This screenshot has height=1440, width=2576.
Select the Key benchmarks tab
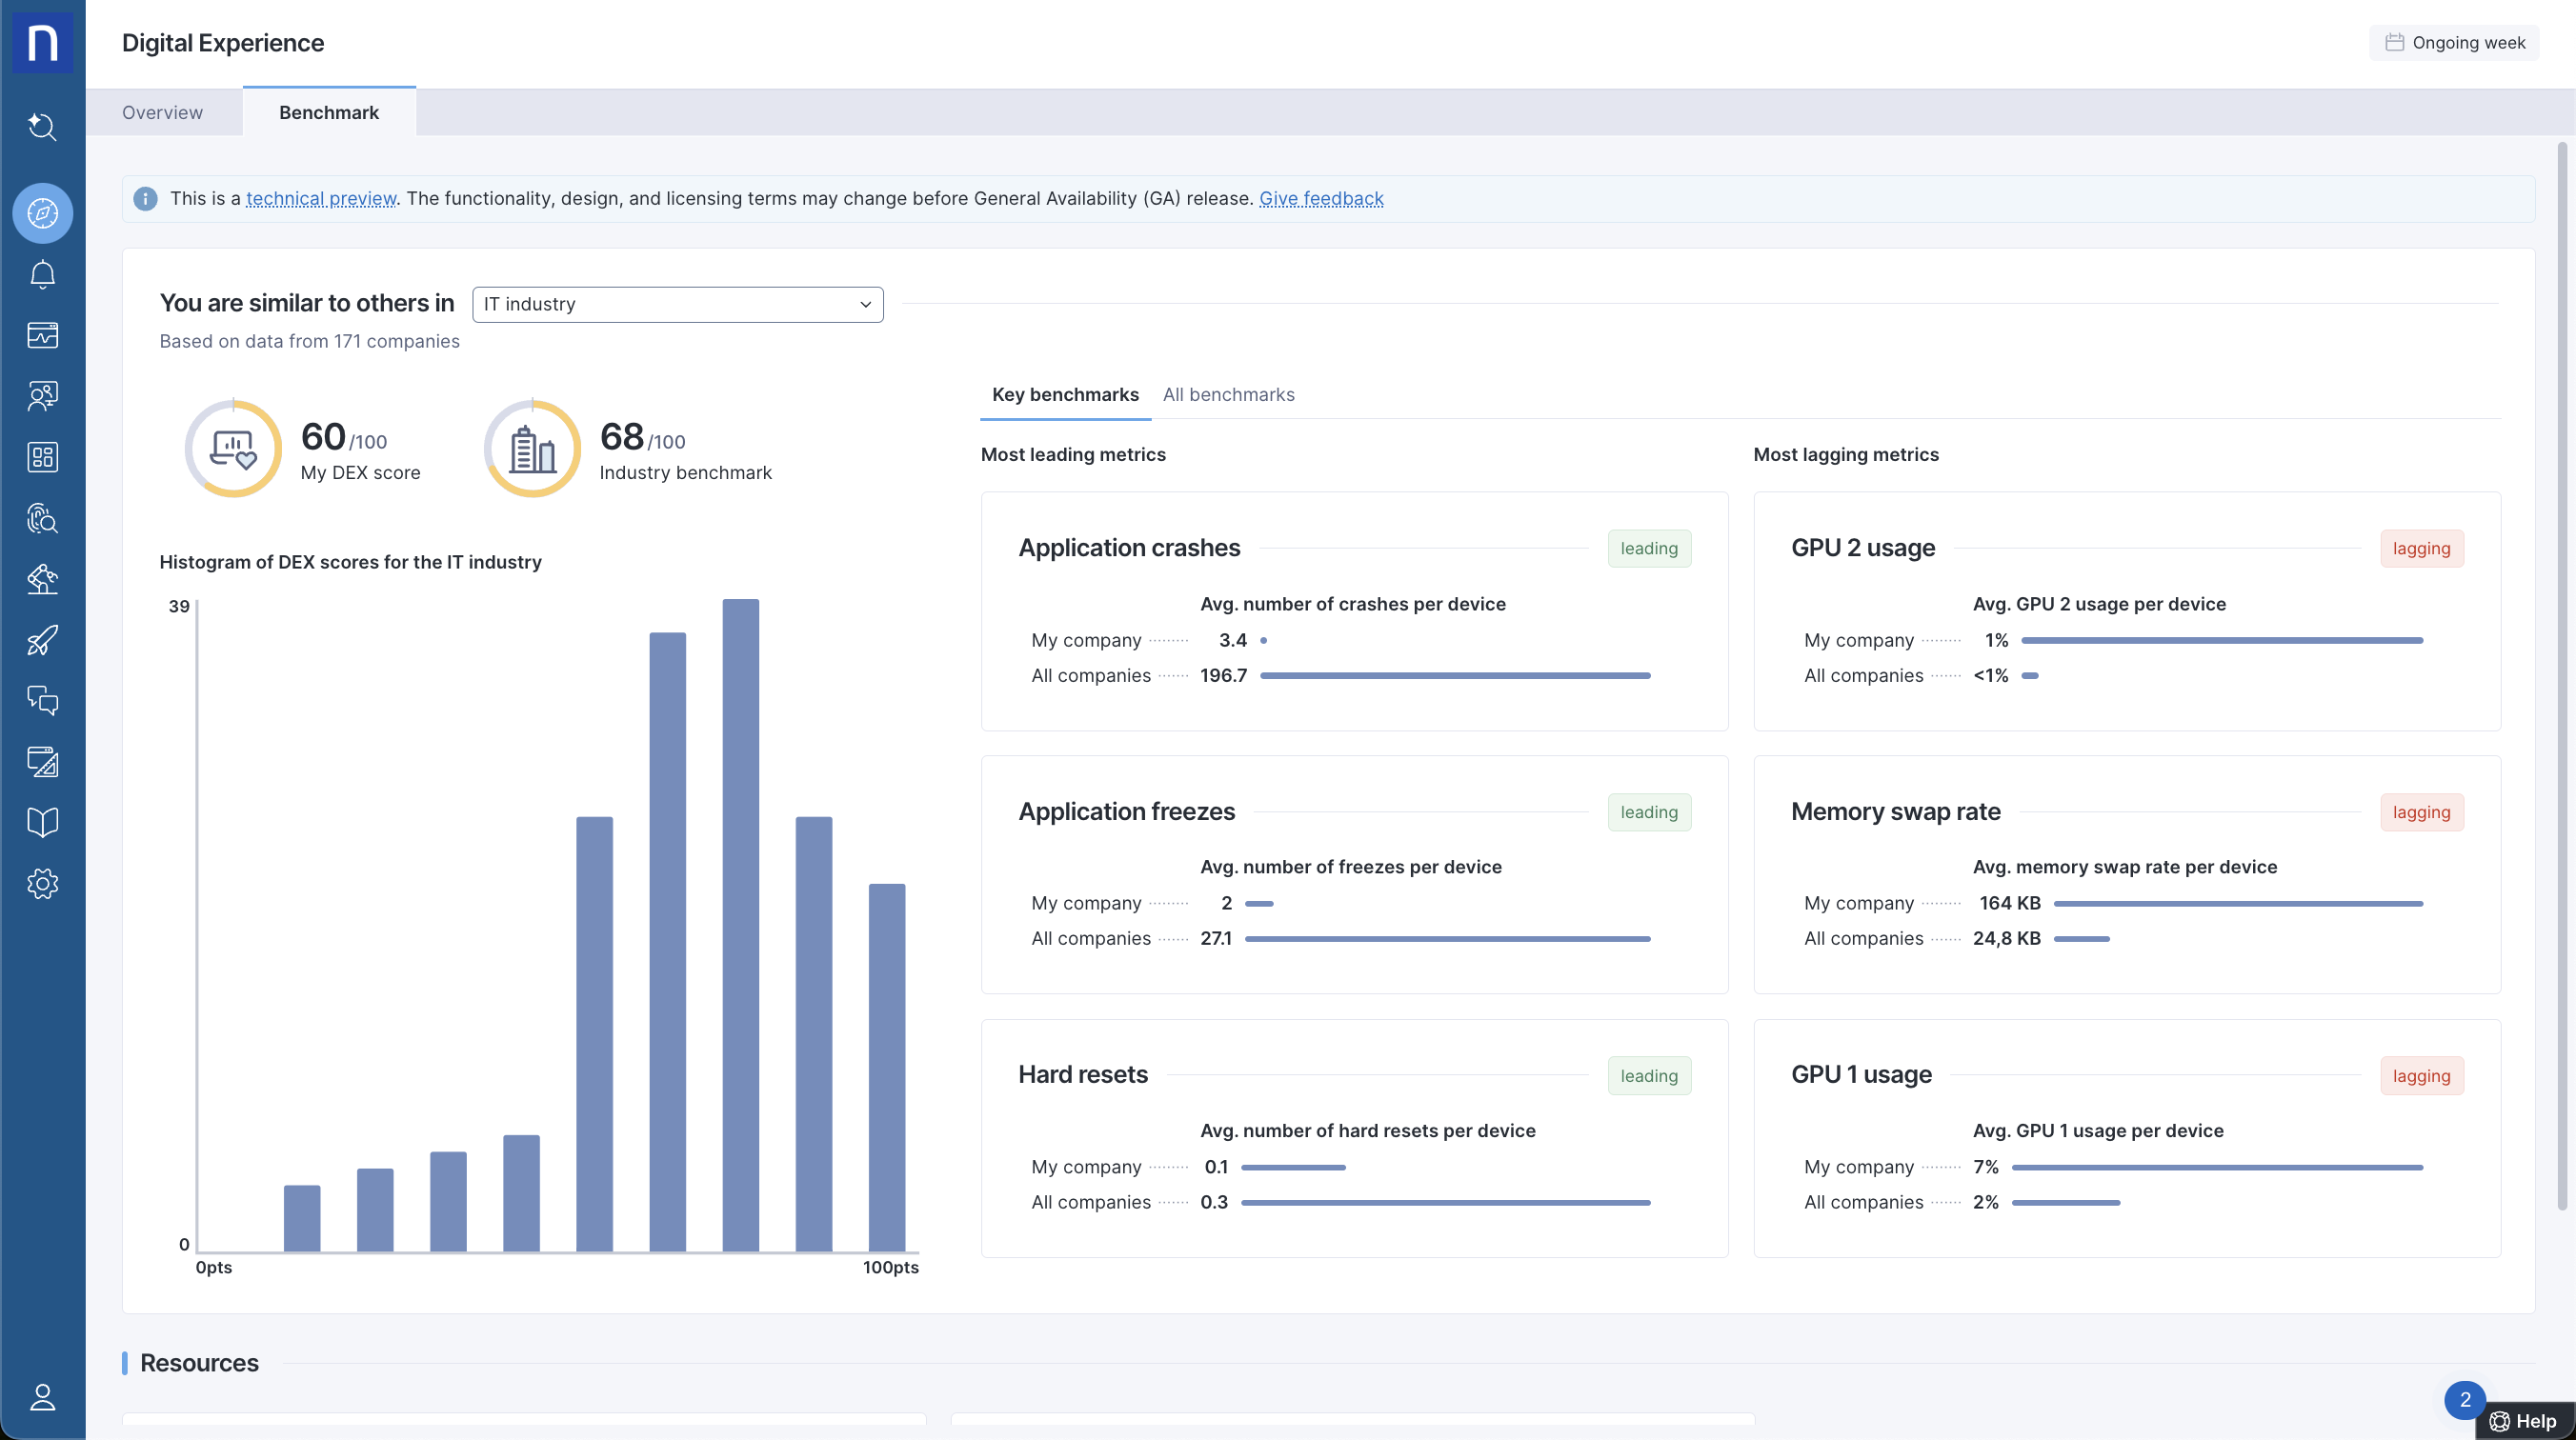pyautogui.click(x=1064, y=395)
